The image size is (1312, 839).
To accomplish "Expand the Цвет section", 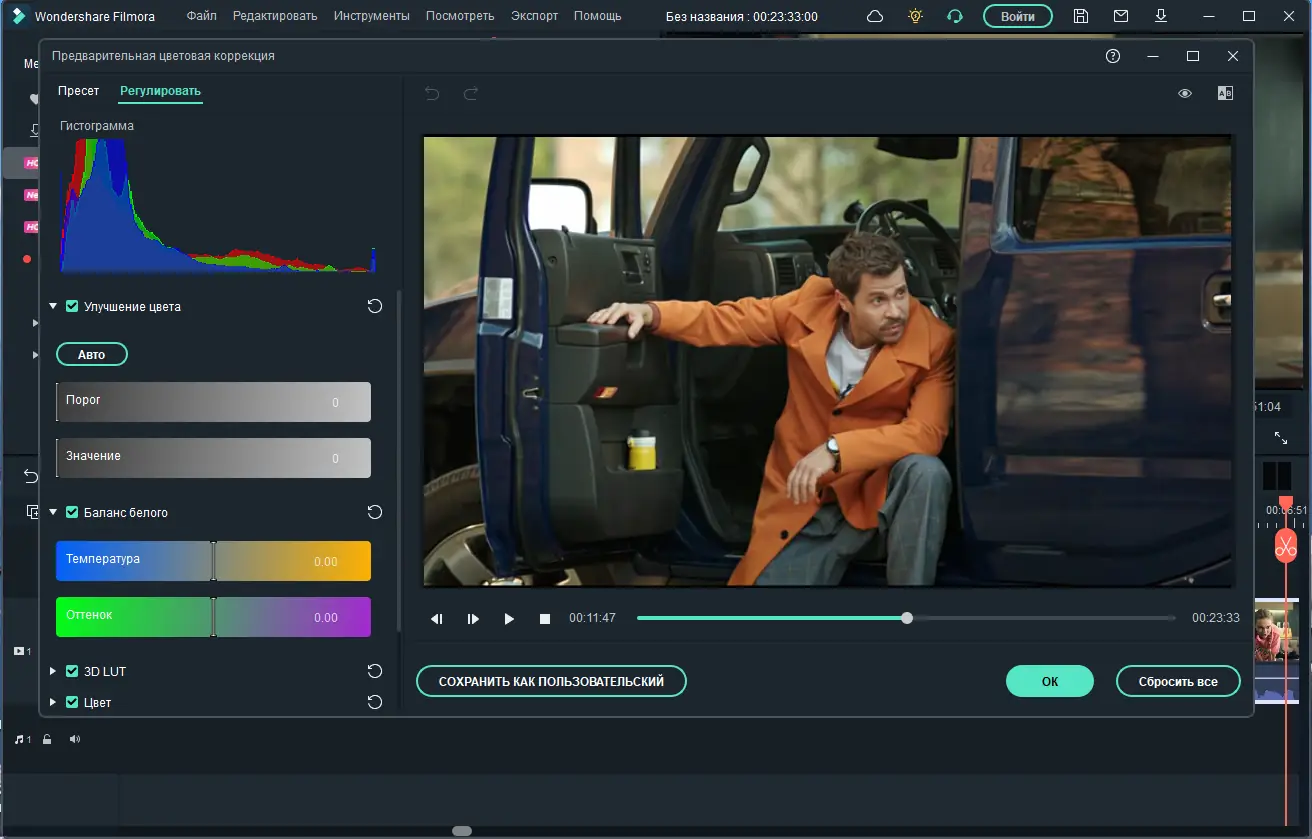I will (53, 703).
